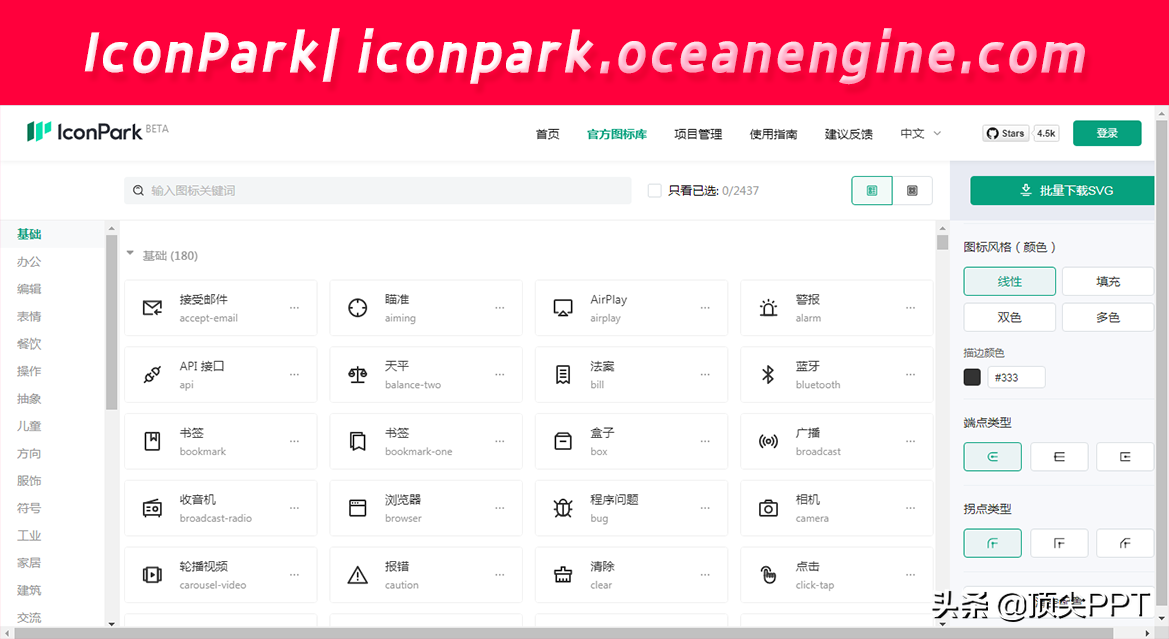The image size is (1169, 639).
Task: Click the #333 color value field
Action: 1016,377
